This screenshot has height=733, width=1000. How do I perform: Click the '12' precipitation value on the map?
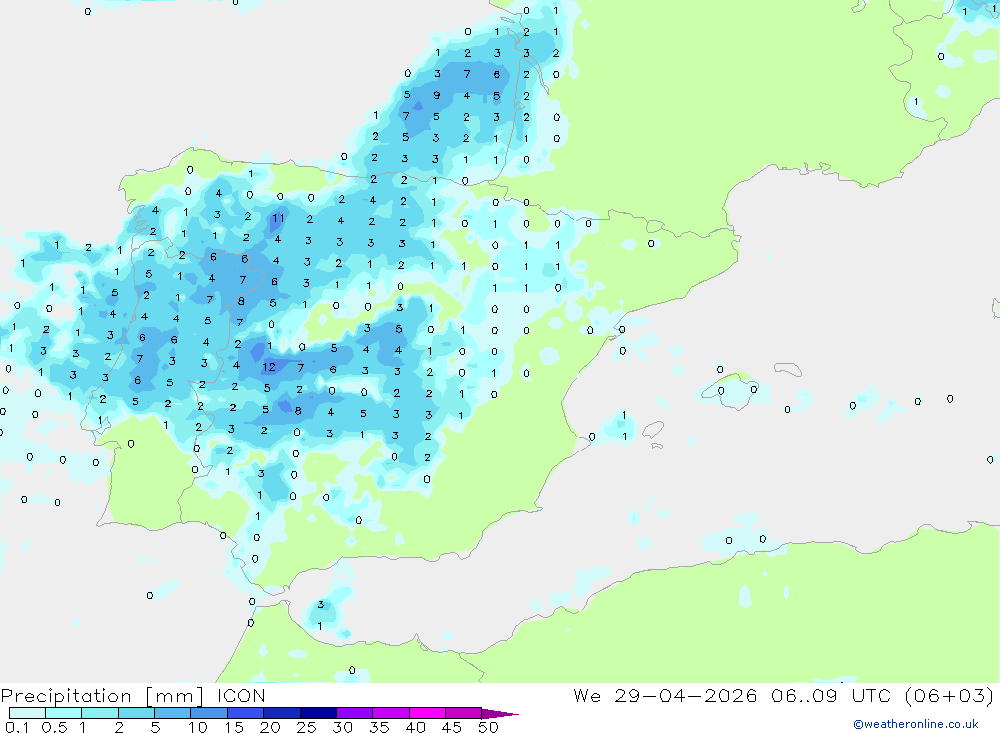[268, 367]
